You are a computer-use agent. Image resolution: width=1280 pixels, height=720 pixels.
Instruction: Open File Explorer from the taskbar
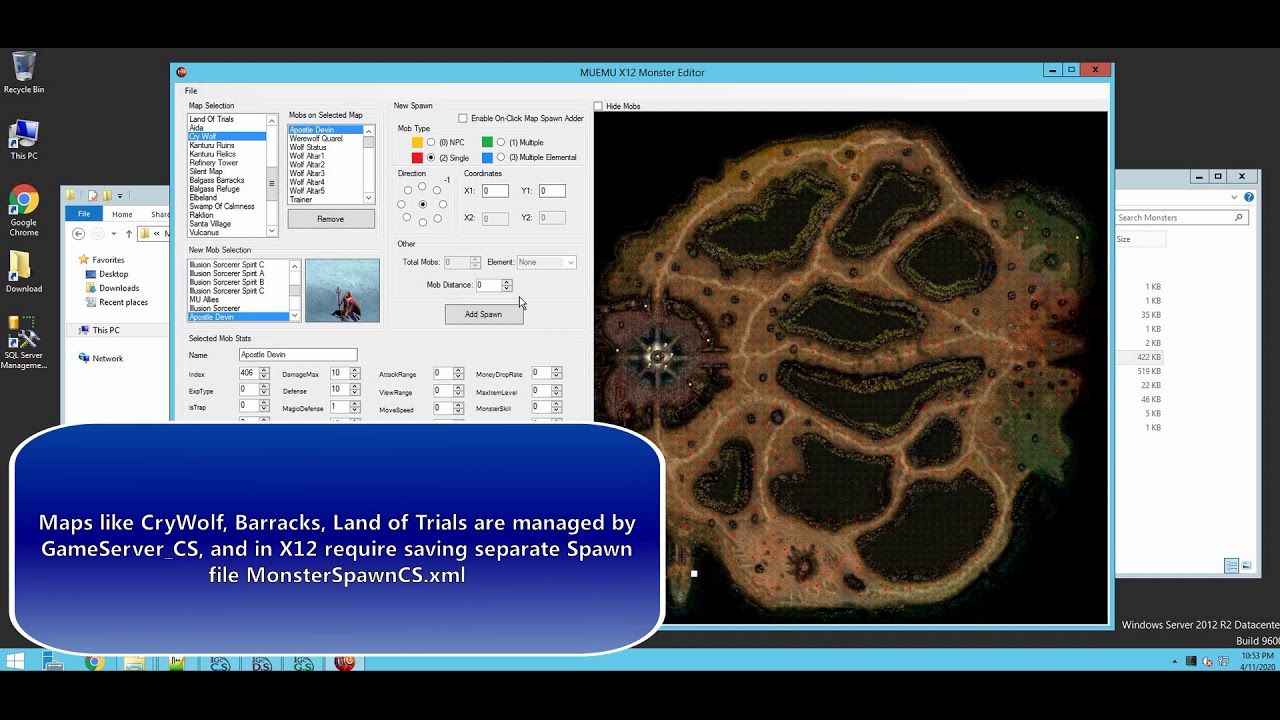134,662
